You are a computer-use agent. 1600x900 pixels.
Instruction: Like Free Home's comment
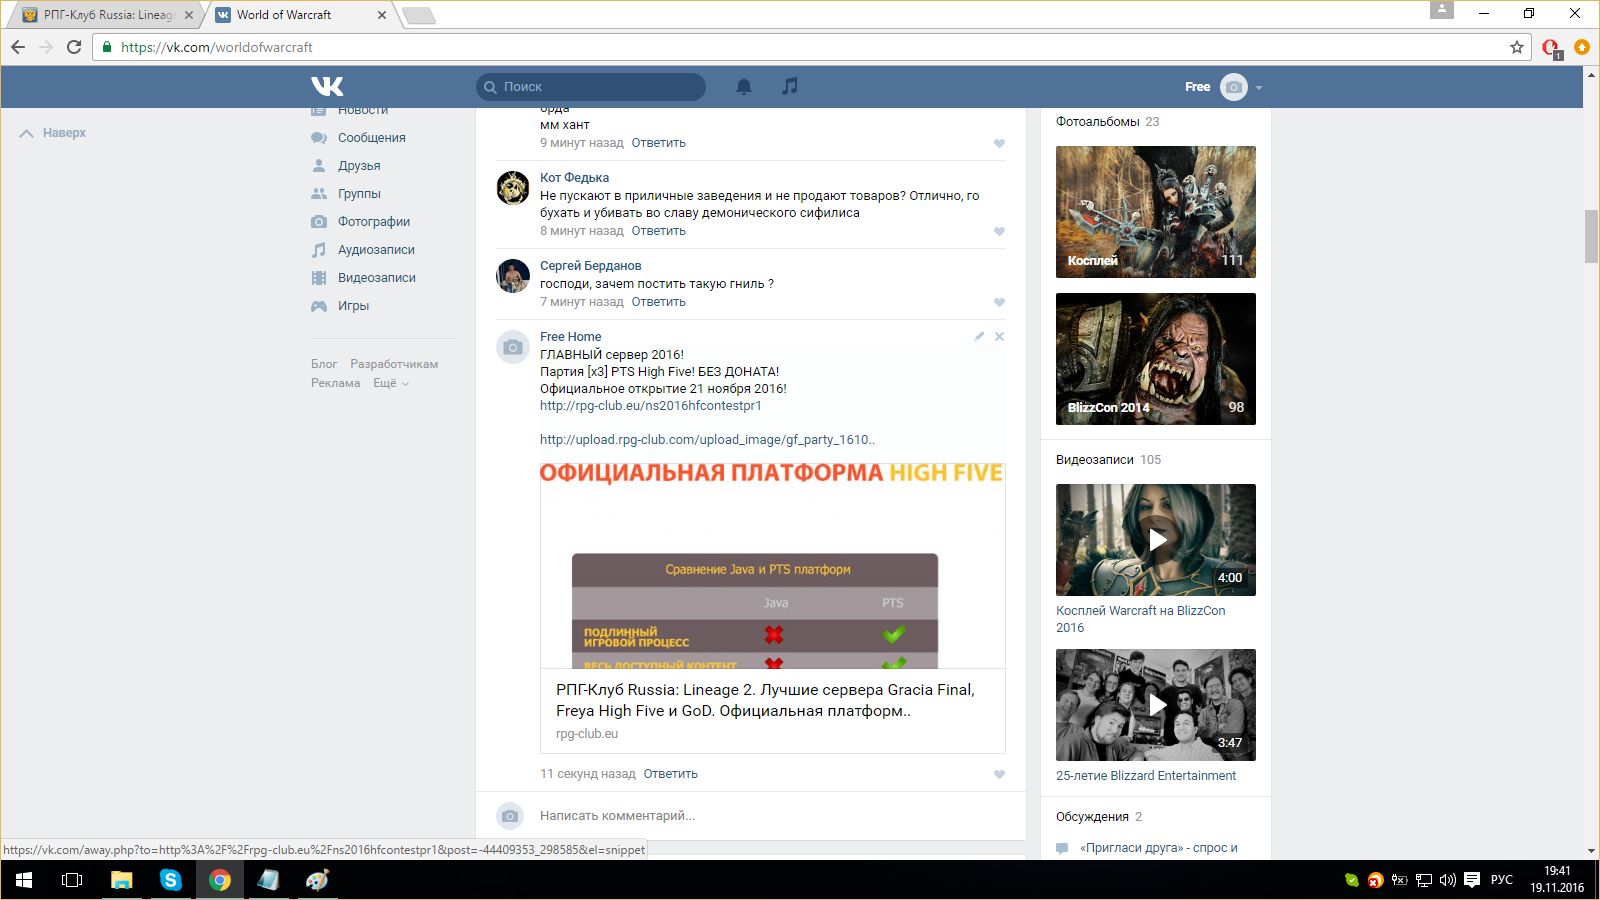[999, 775]
